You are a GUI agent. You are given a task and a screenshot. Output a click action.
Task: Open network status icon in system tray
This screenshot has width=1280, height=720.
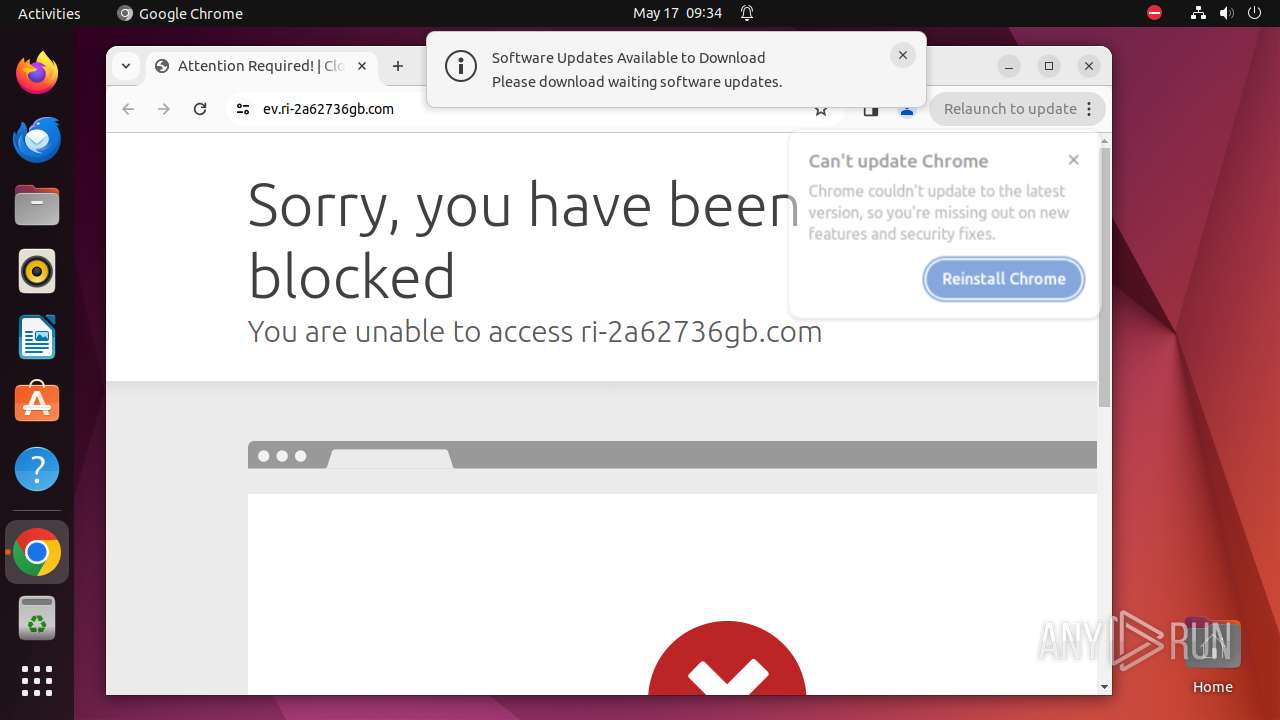click(x=1198, y=13)
